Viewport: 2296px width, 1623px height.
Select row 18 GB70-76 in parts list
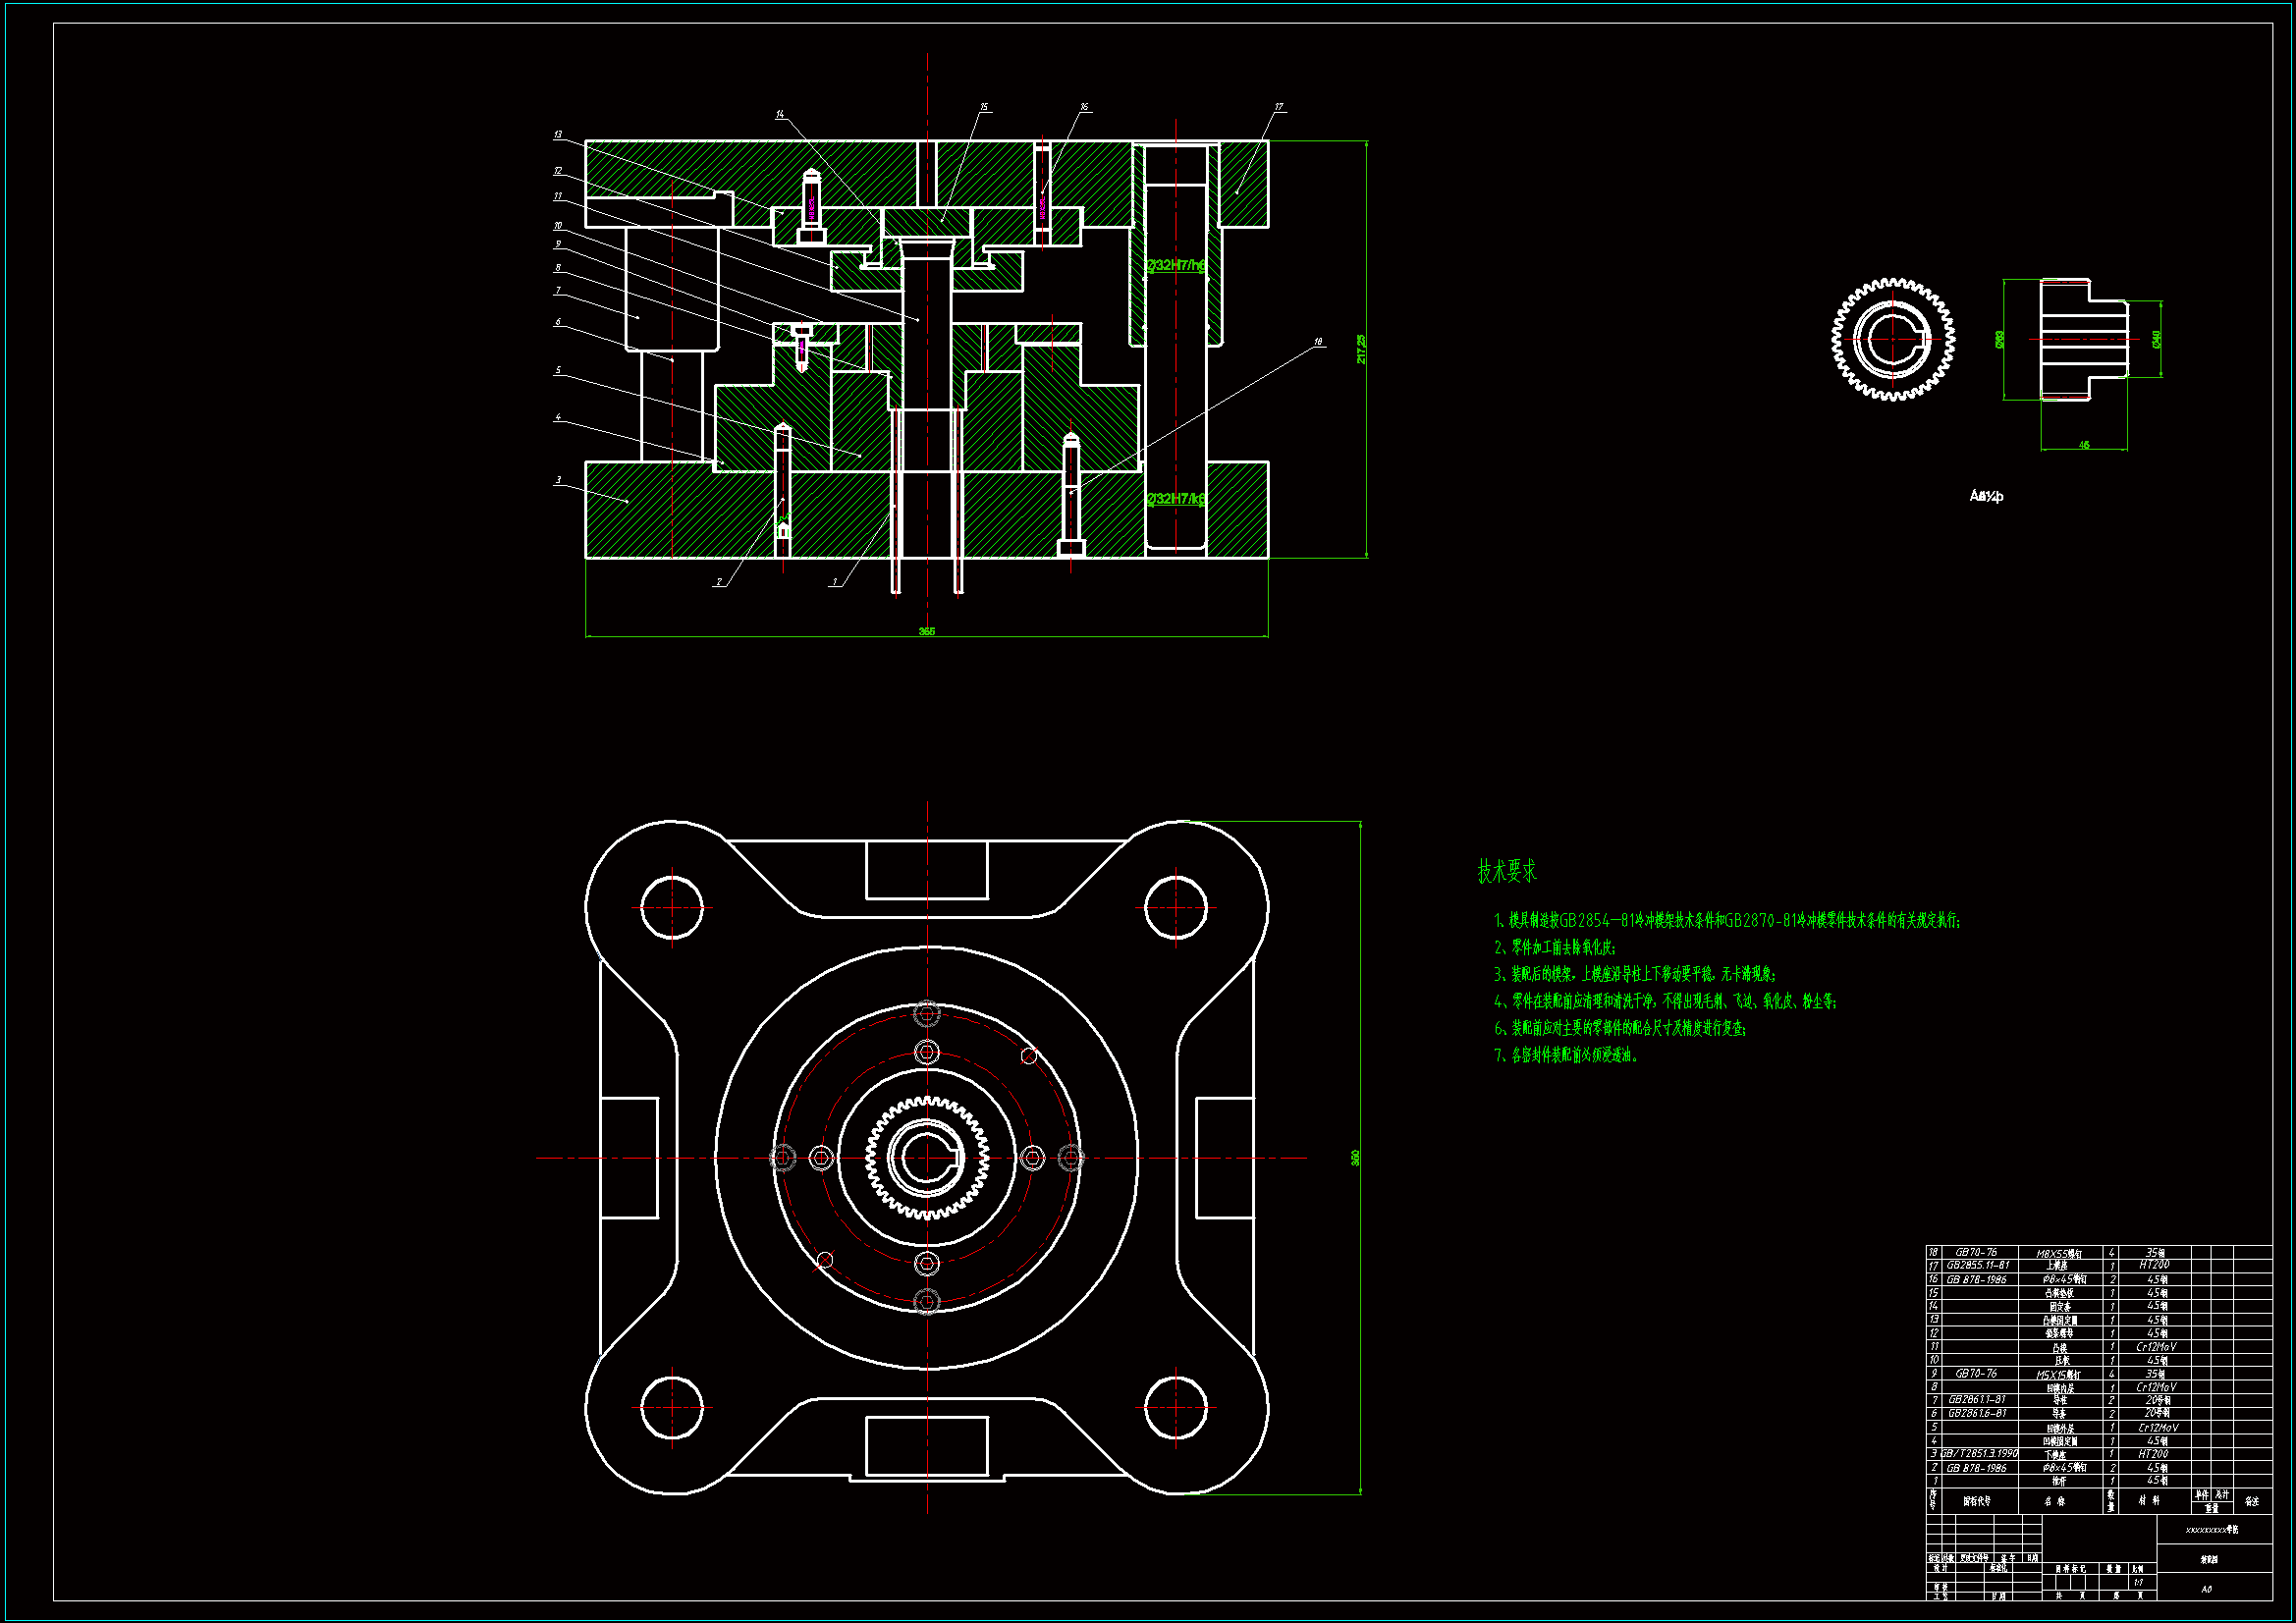click(1976, 1252)
